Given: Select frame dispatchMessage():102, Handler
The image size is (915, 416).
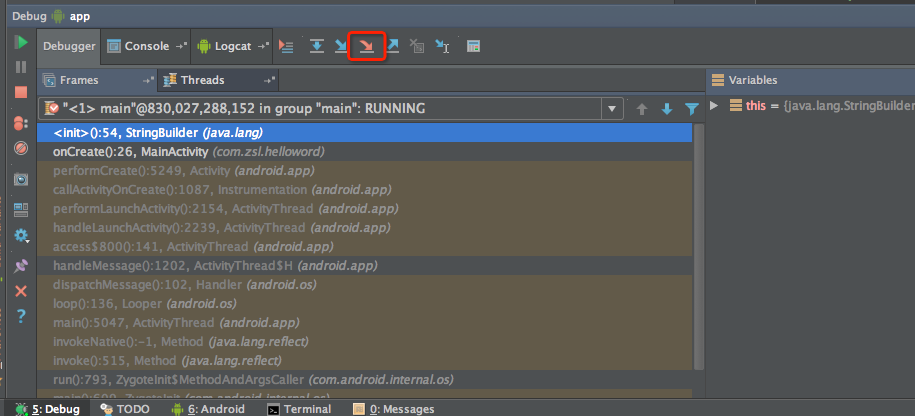Looking at the screenshot, I should point(365,285).
